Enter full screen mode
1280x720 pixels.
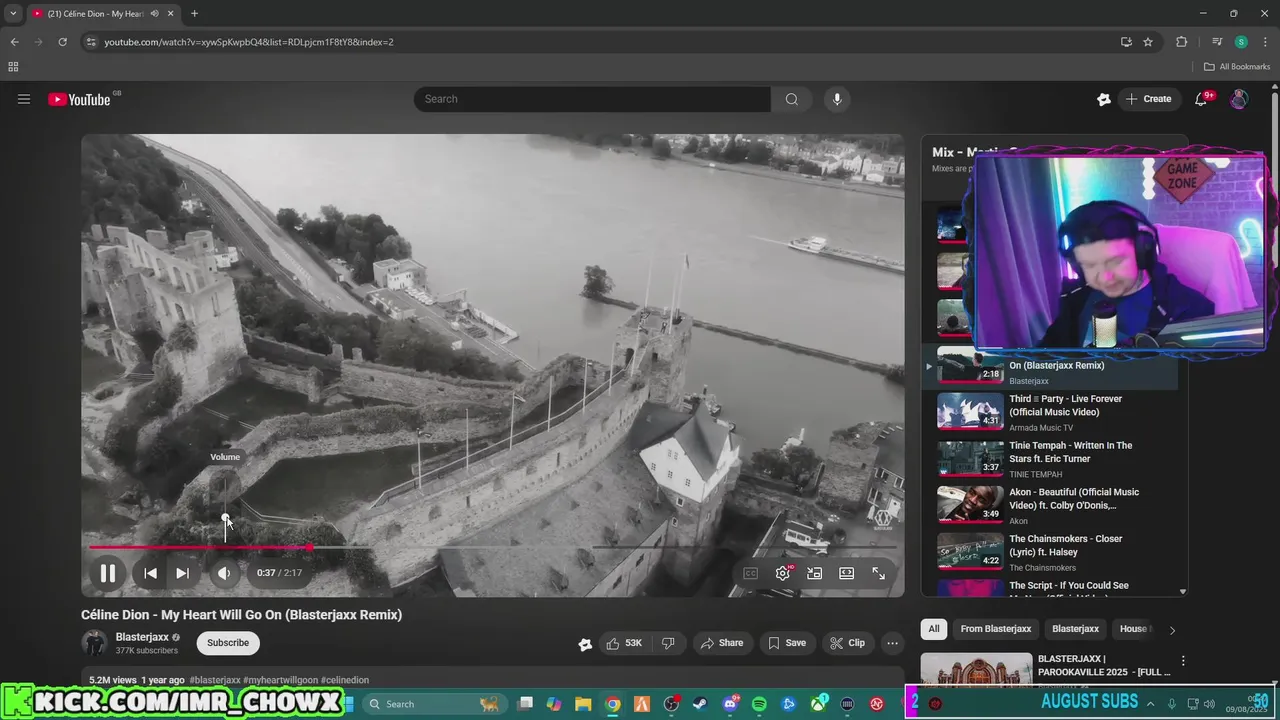878,573
